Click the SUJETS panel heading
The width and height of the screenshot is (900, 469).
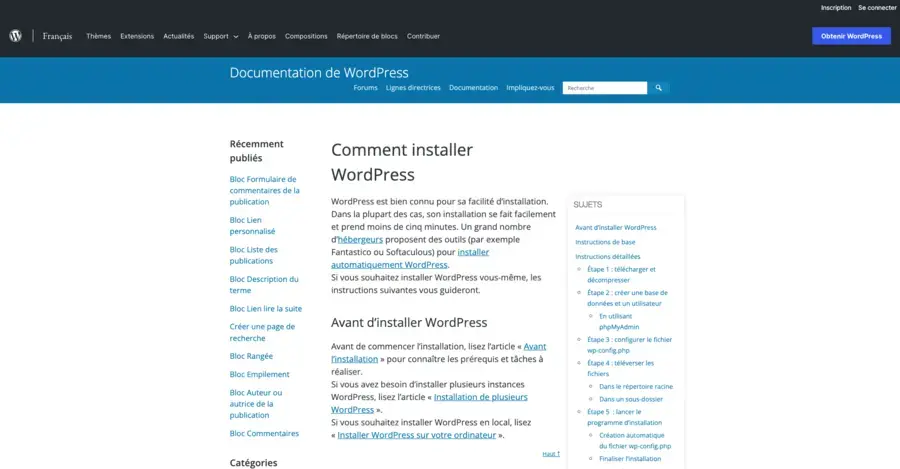click(x=588, y=205)
